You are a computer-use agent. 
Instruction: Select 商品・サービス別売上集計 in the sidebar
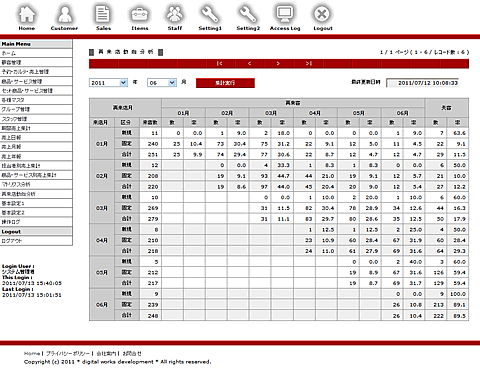coord(36,175)
